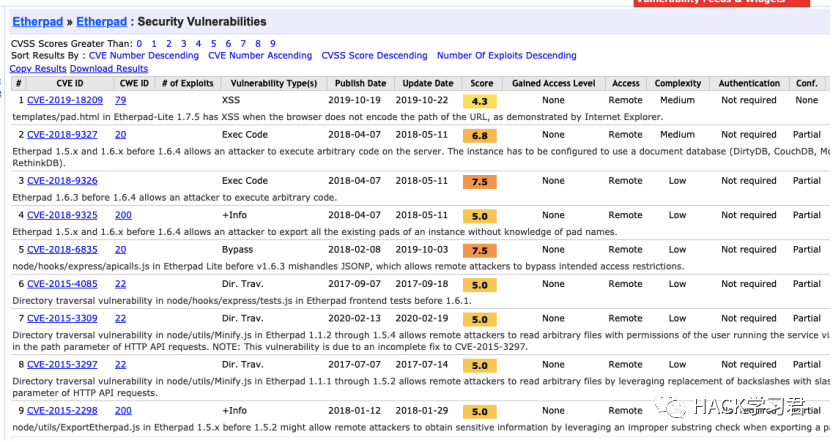Click the 7.5 score badge for CVE-2018-6835
Image resolution: width=832 pixels, height=442 pixels.
pyautogui.click(x=480, y=250)
